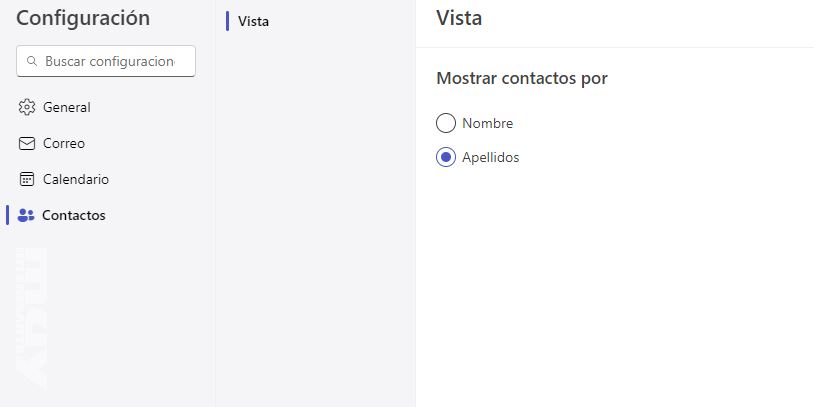Go to the Correo settings label
The width and height of the screenshot is (814, 407).
[64, 143]
